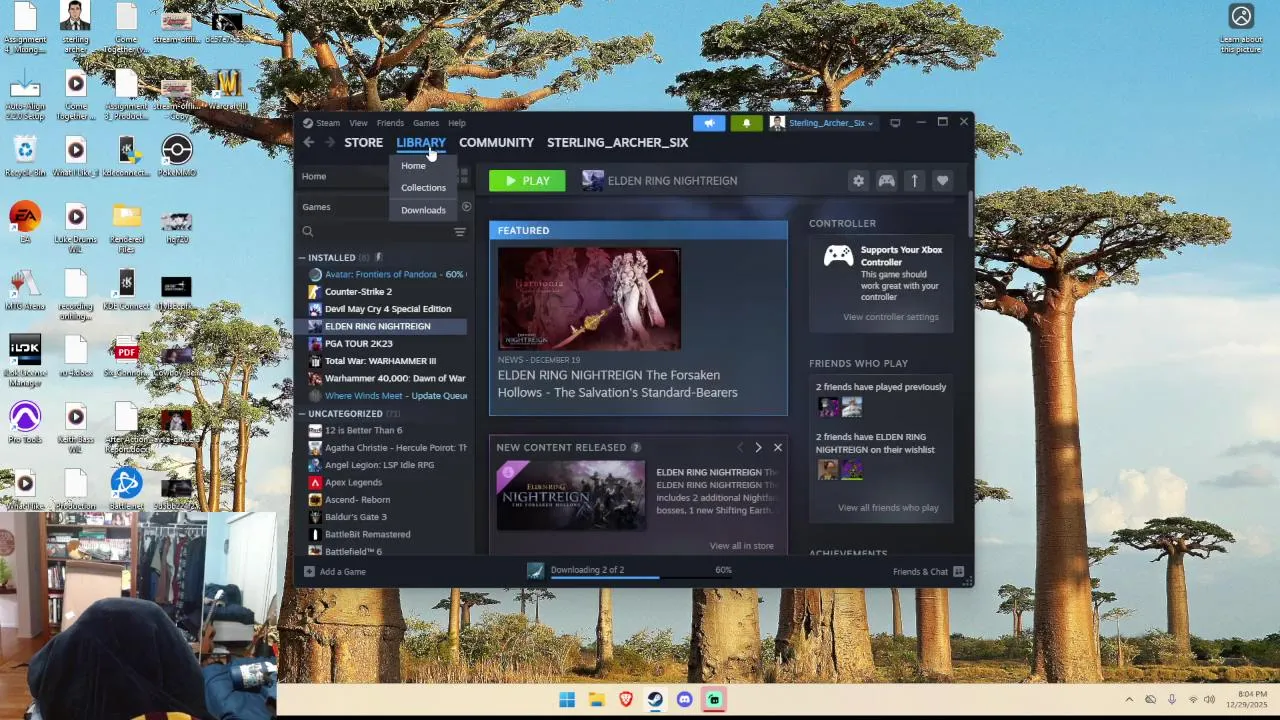1280x720 pixels.
Task: Switch to the COMMUNITY tab
Action: pos(496,143)
